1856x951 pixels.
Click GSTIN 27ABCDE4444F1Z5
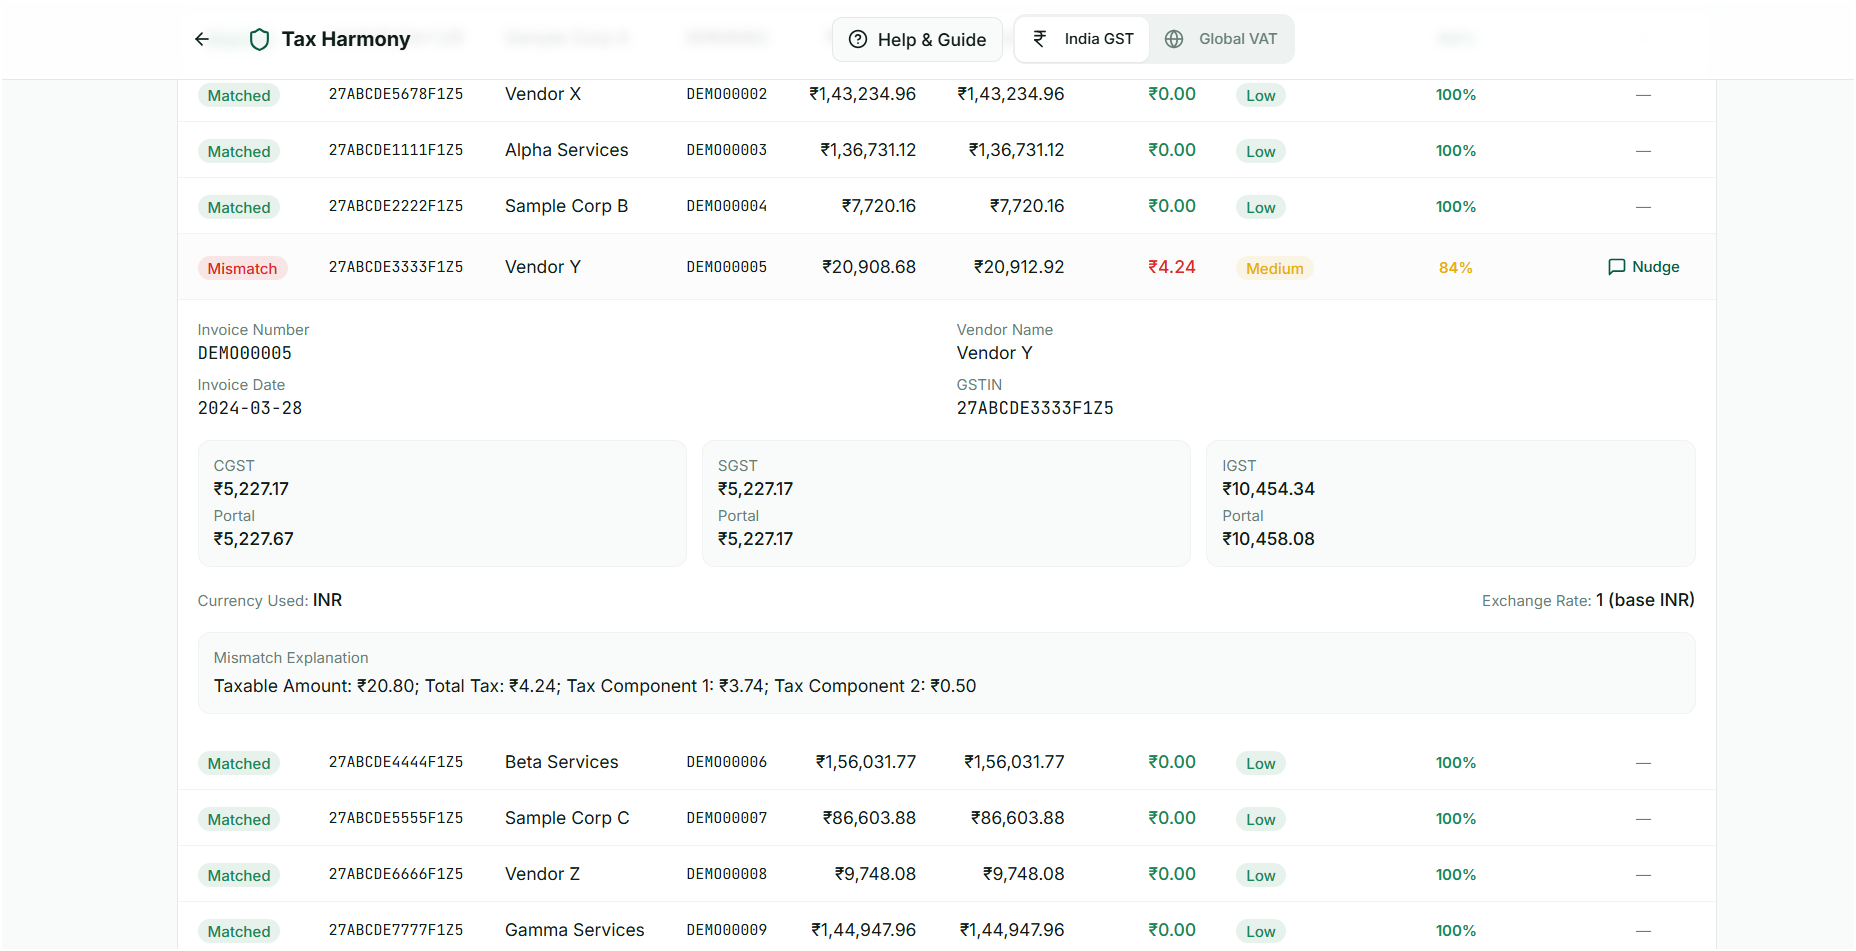[396, 762]
